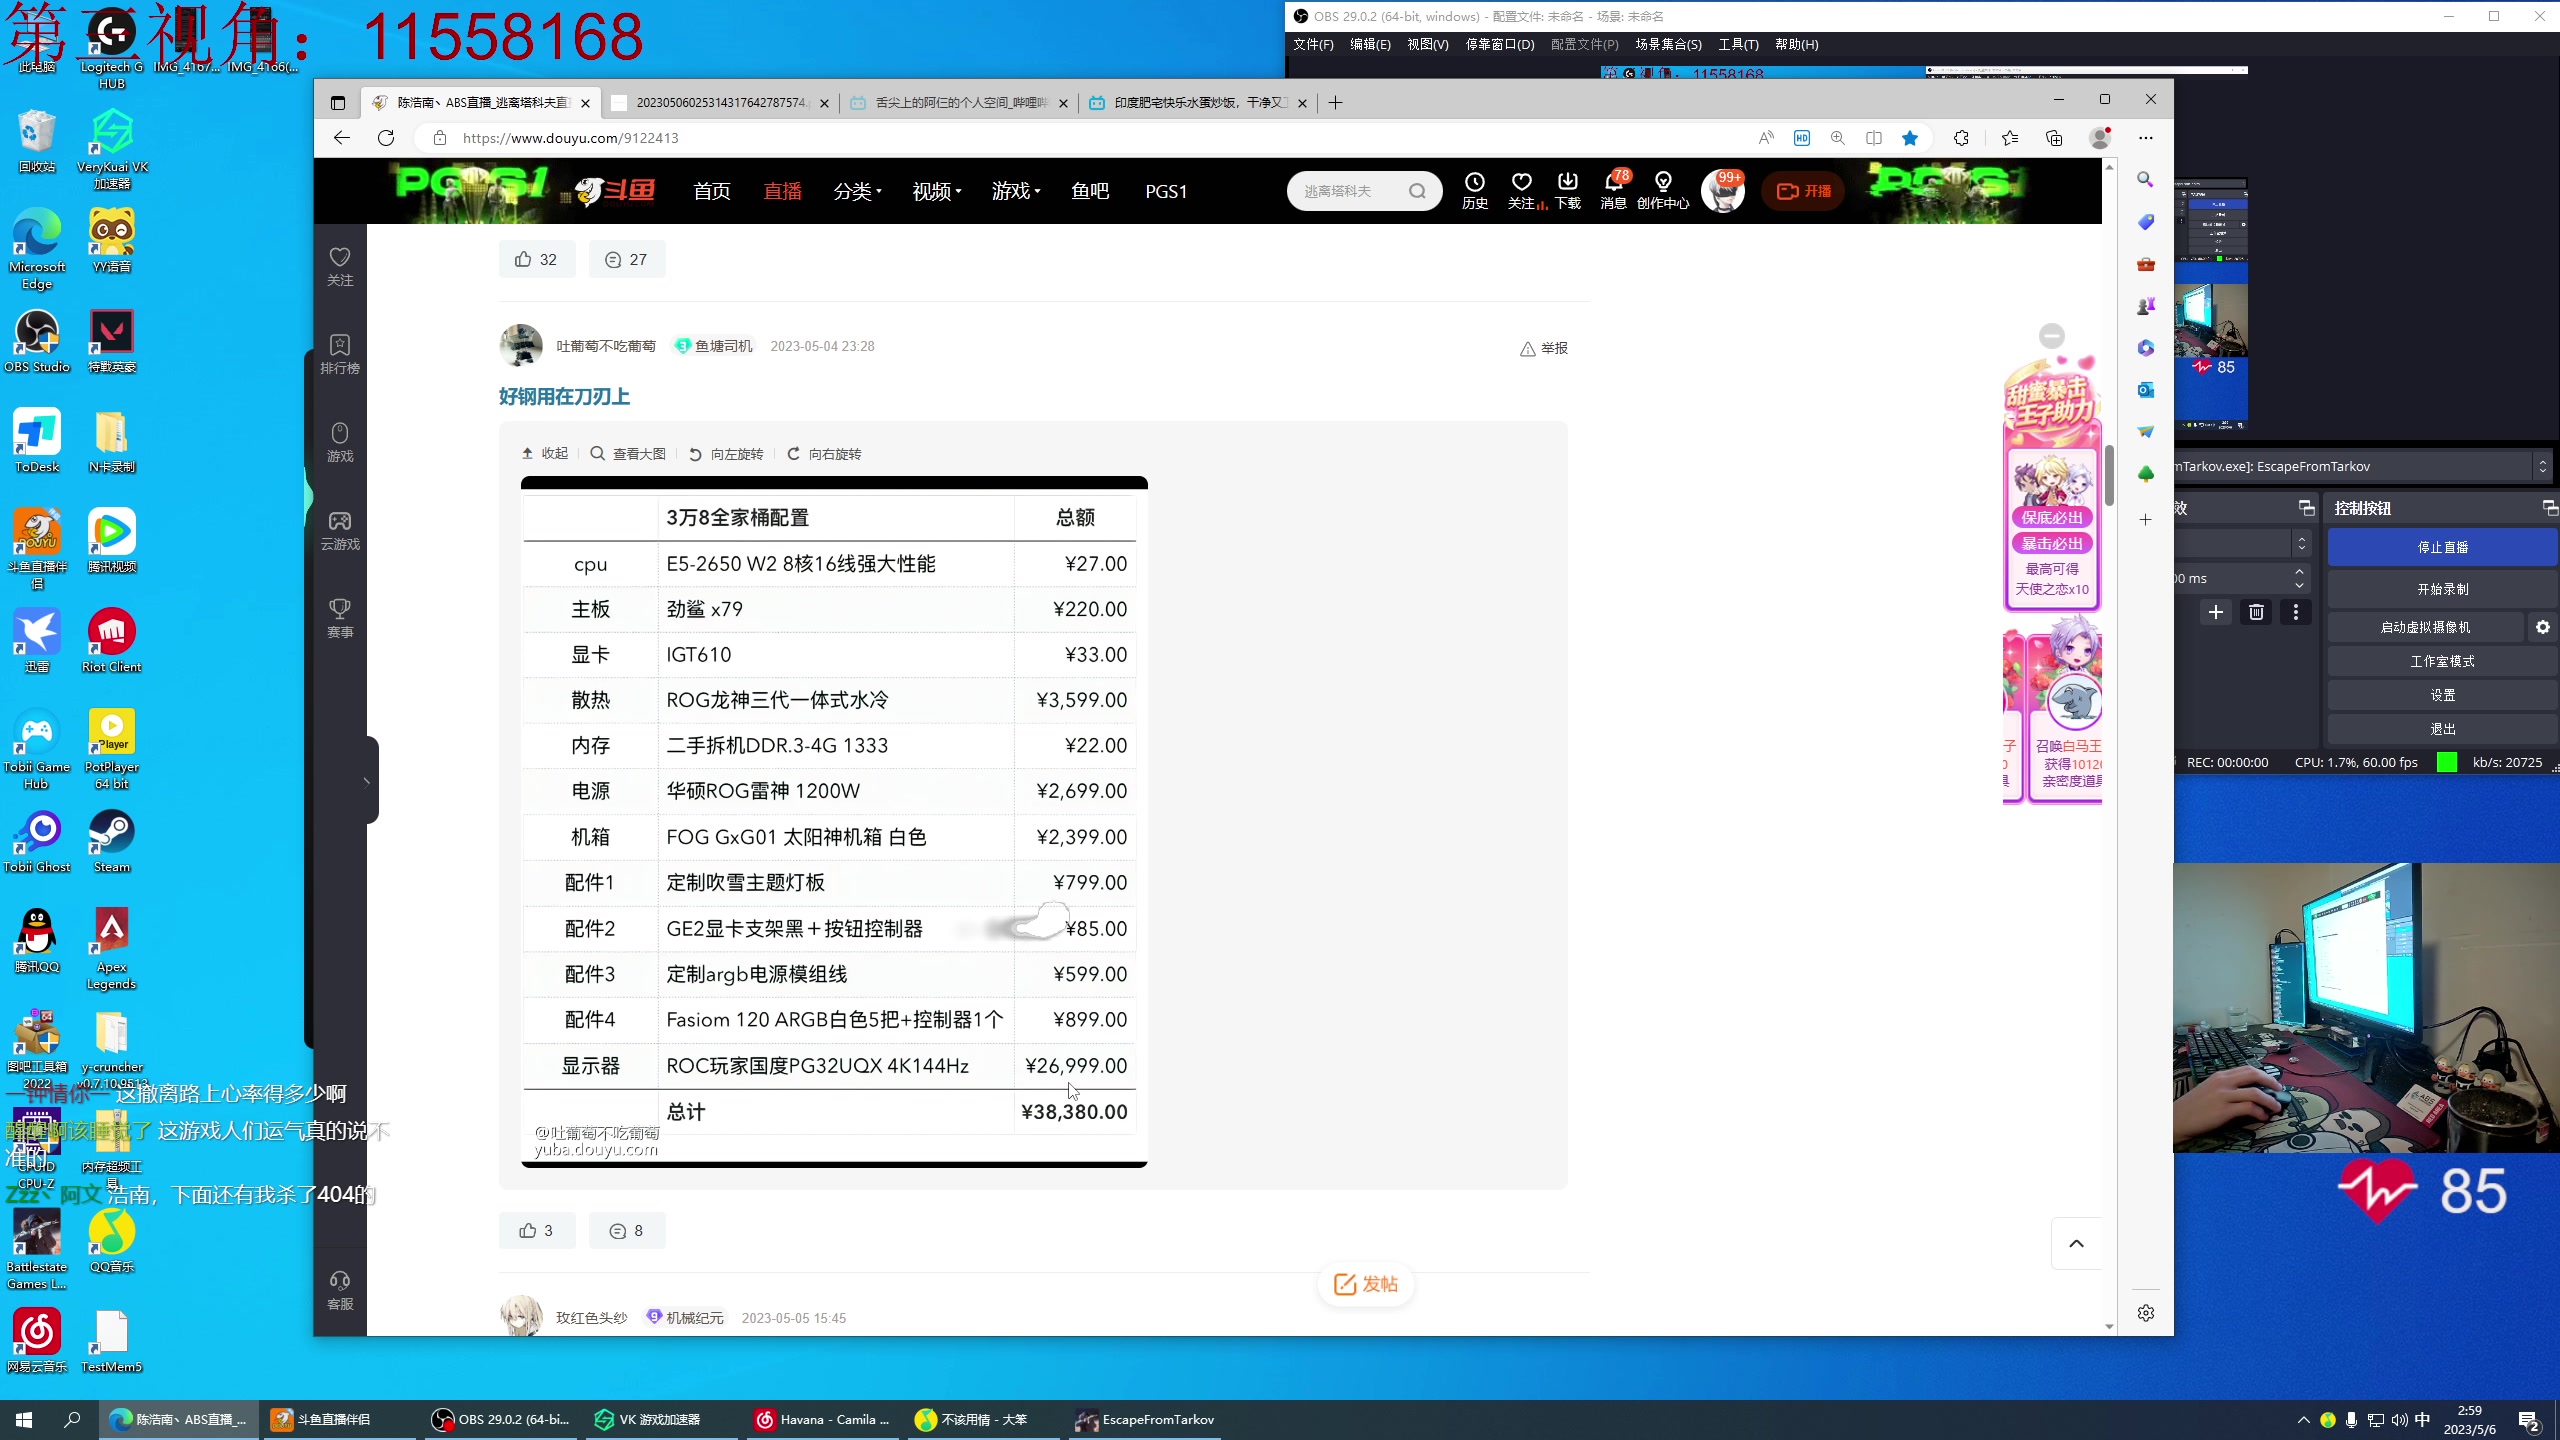The width and height of the screenshot is (2560, 1440).
Task: Open OBS 文件(F) menu
Action: tap(1313, 44)
